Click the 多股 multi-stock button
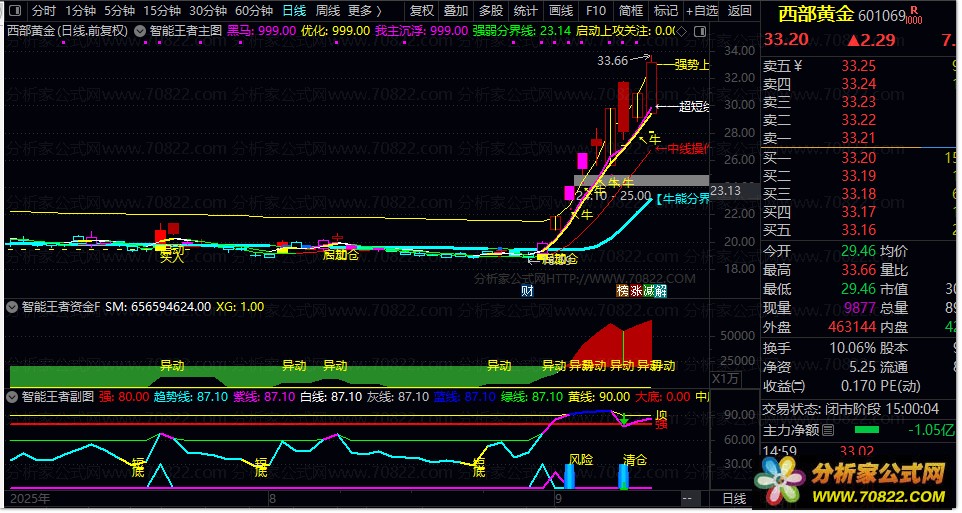Image resolution: width=962 pixels, height=513 pixels. 491,10
